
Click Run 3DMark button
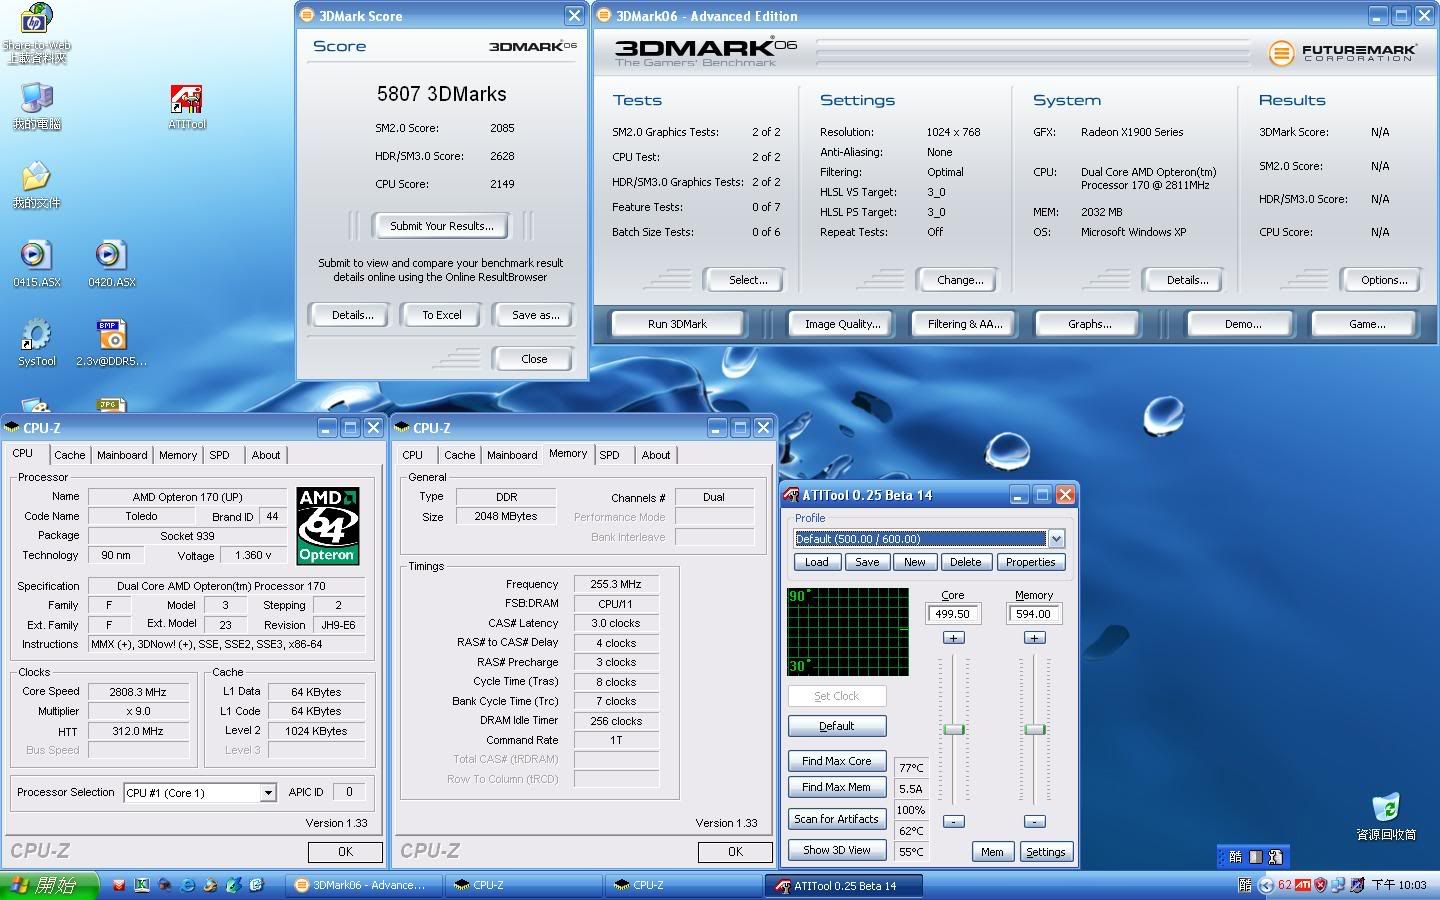677,324
